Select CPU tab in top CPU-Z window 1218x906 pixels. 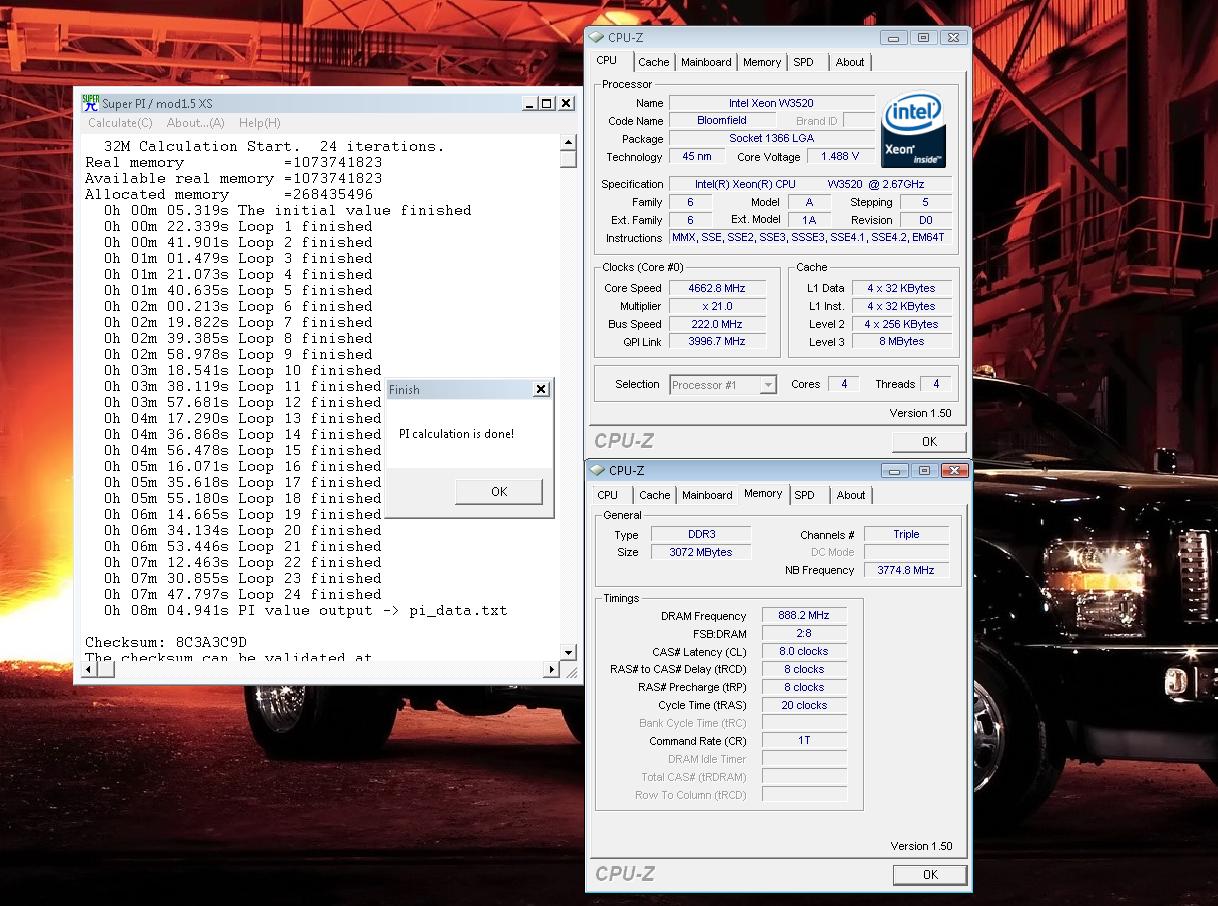click(x=607, y=60)
